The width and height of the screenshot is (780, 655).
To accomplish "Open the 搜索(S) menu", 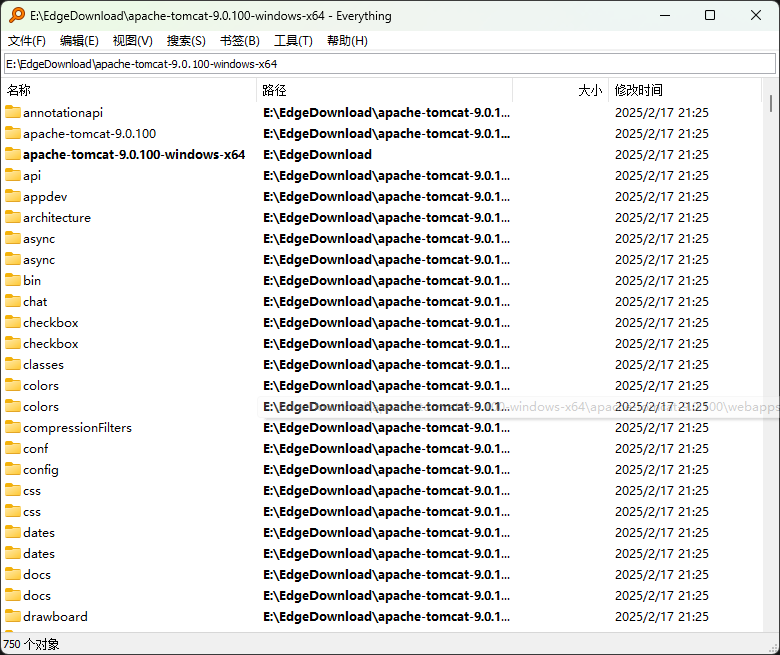I will tap(186, 41).
